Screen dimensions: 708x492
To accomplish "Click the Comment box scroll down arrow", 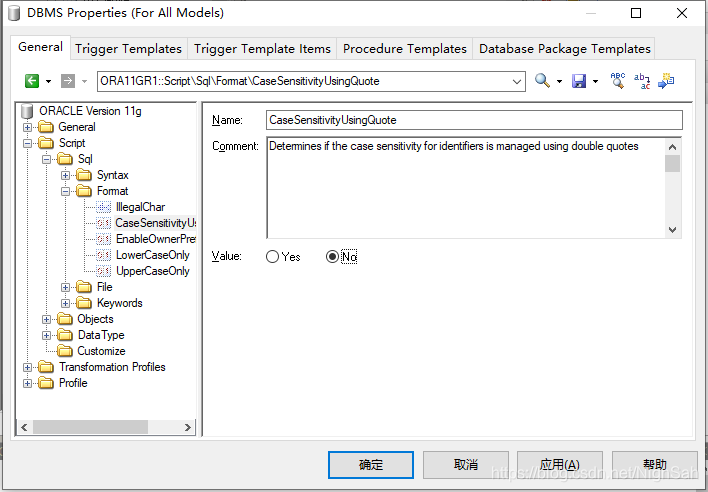I will tap(672, 230).
